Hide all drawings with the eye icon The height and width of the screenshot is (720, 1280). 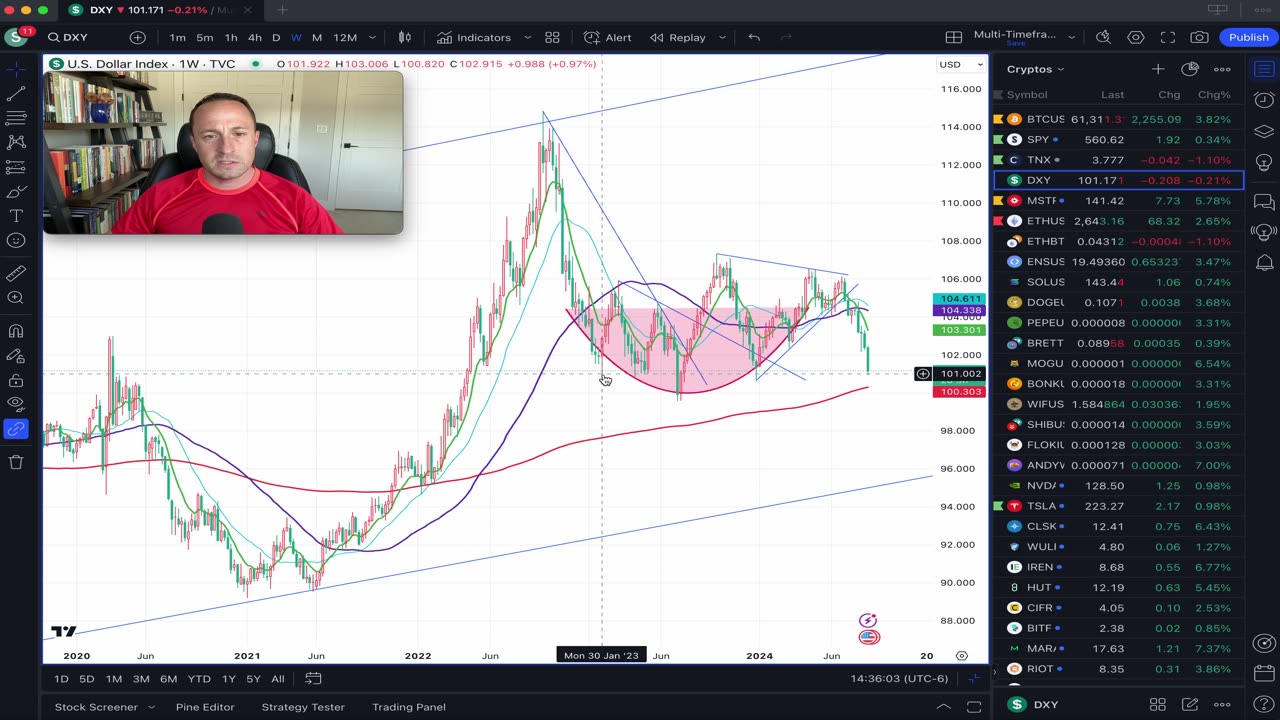pyautogui.click(x=16, y=404)
